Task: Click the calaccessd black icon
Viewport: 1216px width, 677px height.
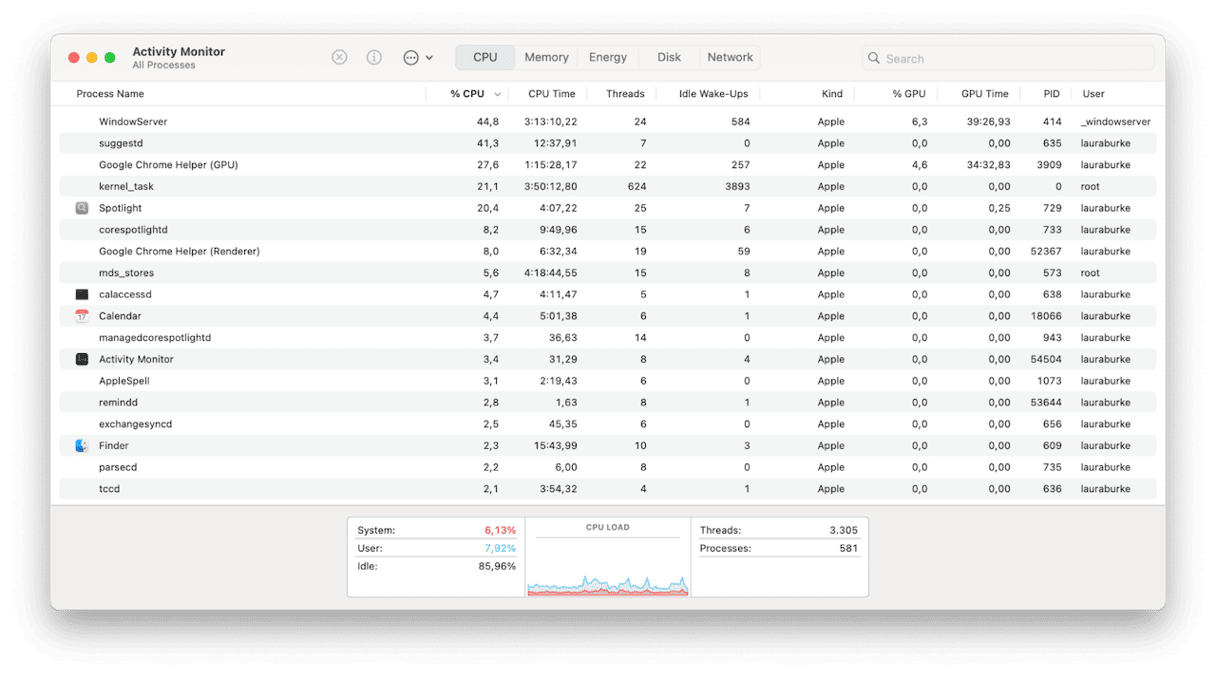Action: [82, 295]
